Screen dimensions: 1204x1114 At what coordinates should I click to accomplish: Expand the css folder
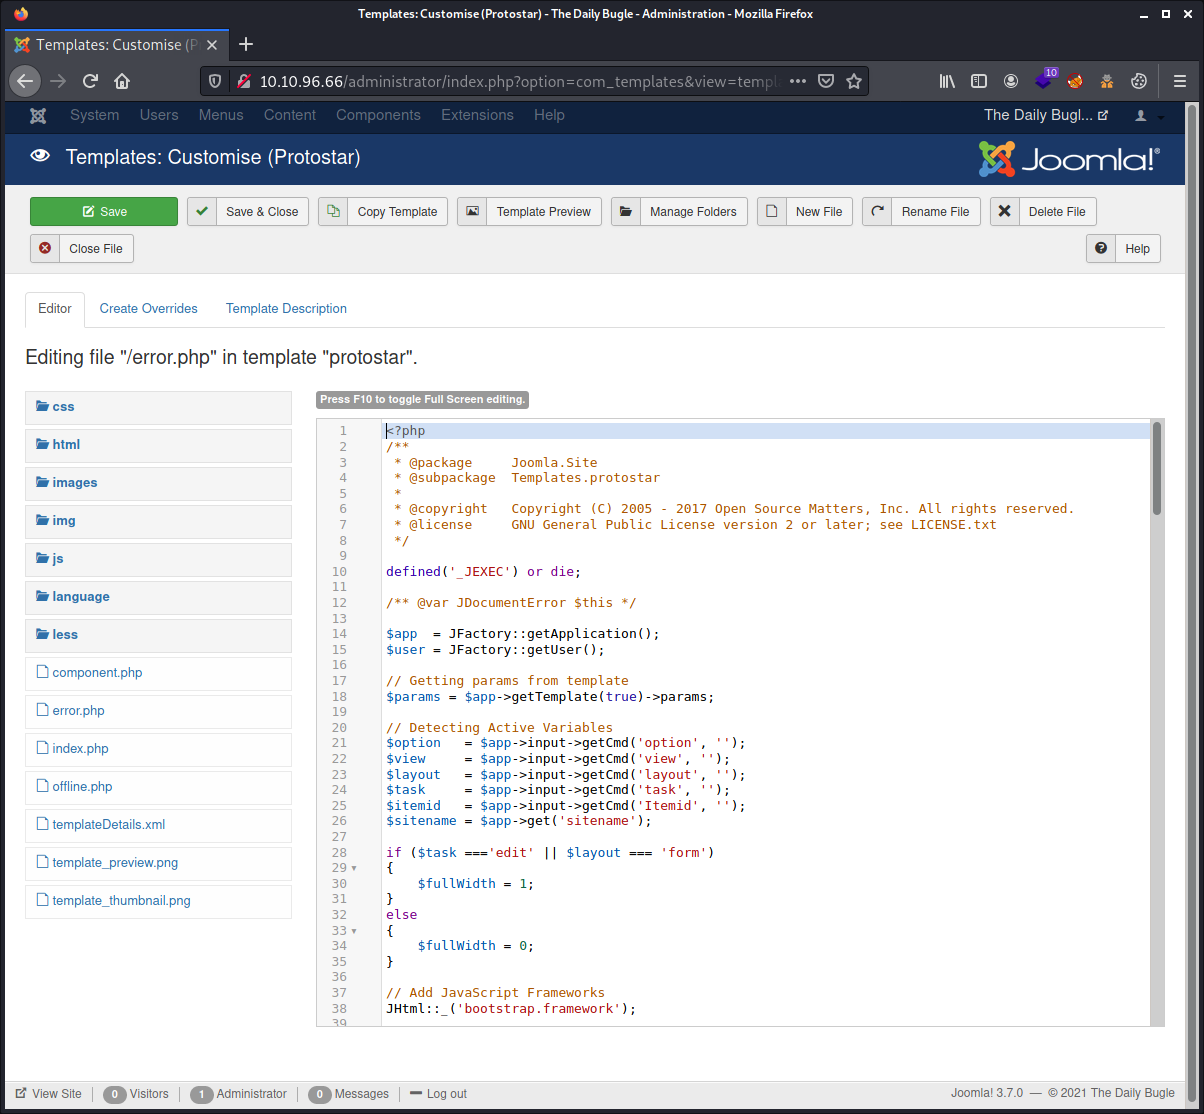coord(158,406)
